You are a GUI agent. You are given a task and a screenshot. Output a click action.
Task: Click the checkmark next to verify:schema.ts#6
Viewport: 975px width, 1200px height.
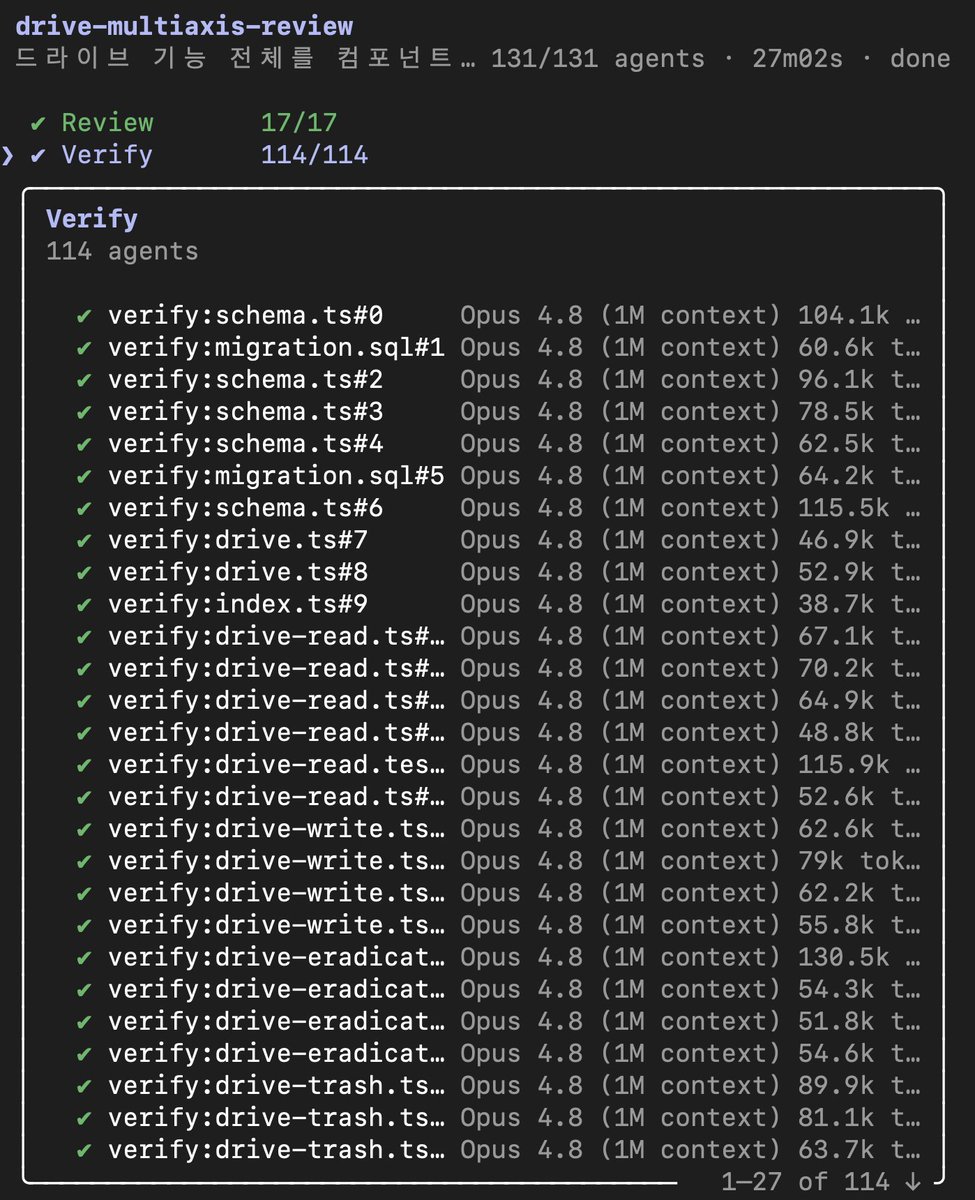pos(85,508)
